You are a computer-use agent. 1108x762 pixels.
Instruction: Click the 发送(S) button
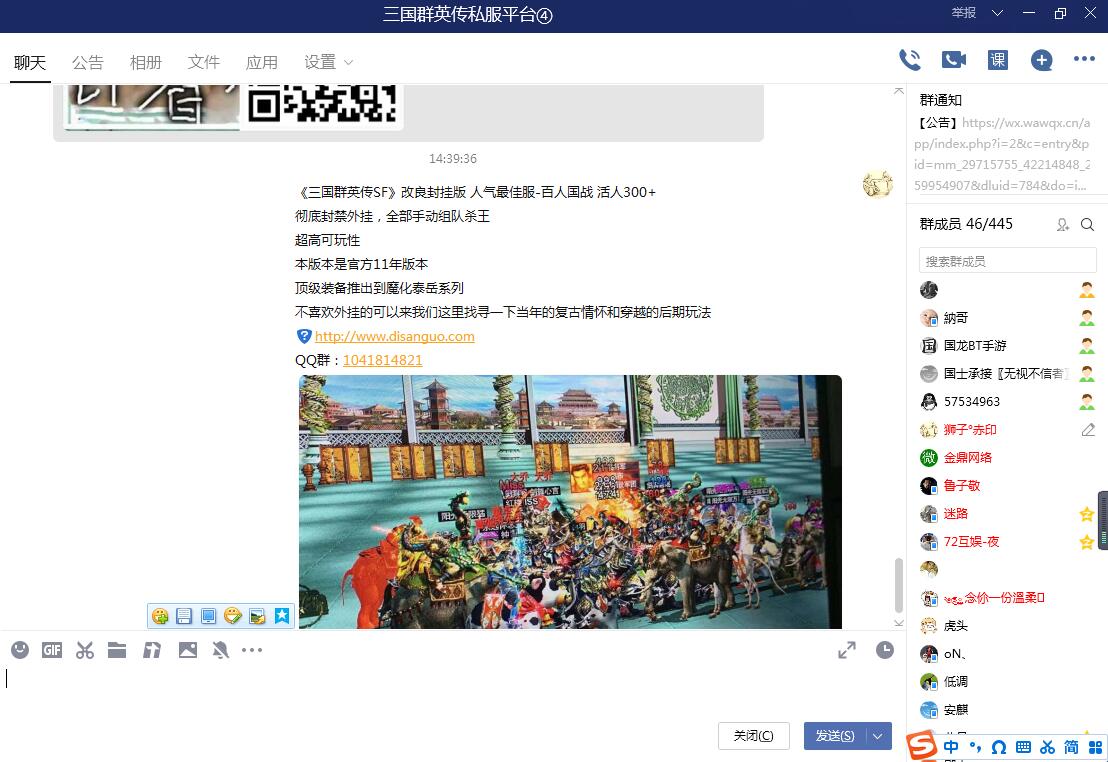point(835,736)
